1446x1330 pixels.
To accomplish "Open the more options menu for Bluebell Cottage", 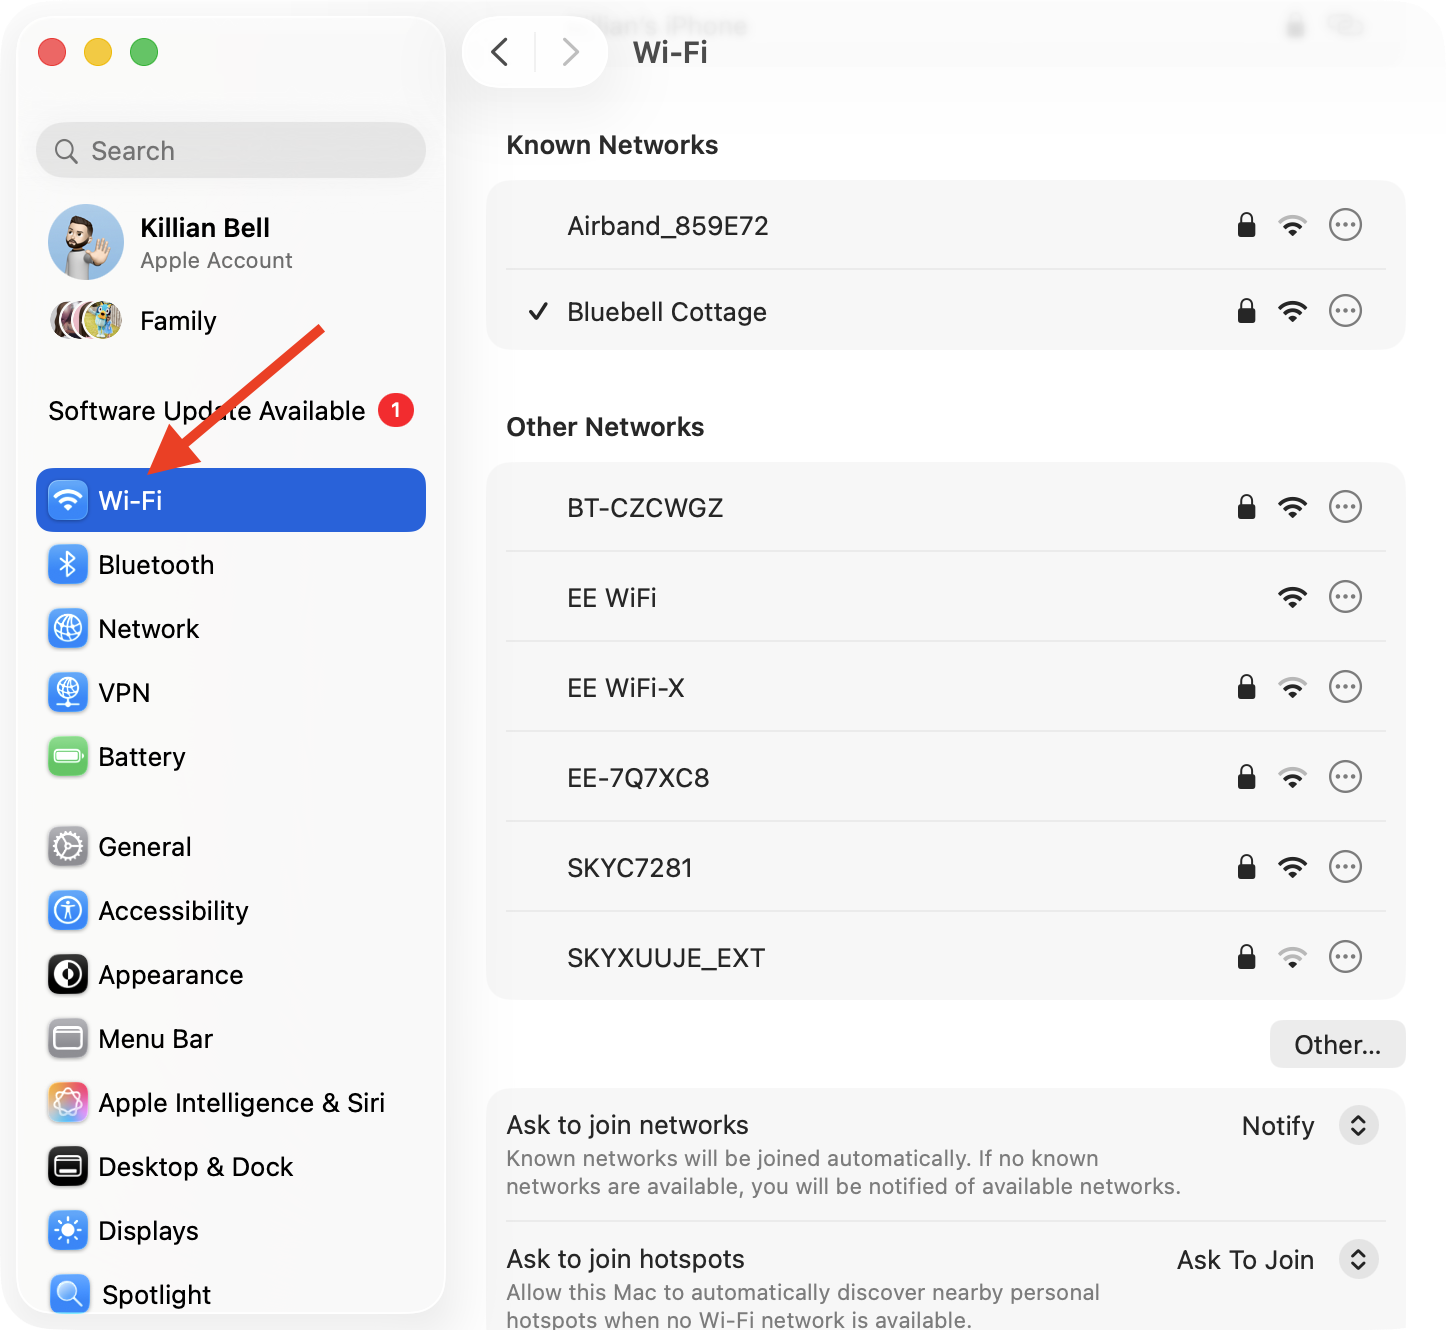I will pos(1345,311).
